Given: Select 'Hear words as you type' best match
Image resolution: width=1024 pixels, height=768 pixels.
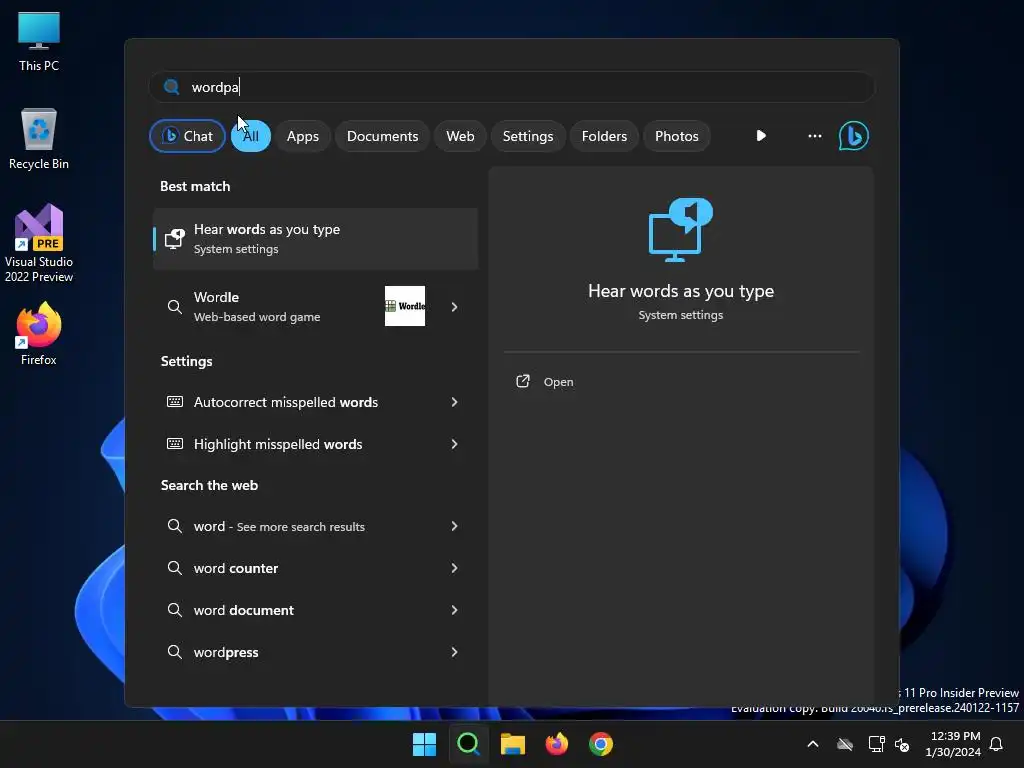Looking at the screenshot, I should tap(315, 239).
